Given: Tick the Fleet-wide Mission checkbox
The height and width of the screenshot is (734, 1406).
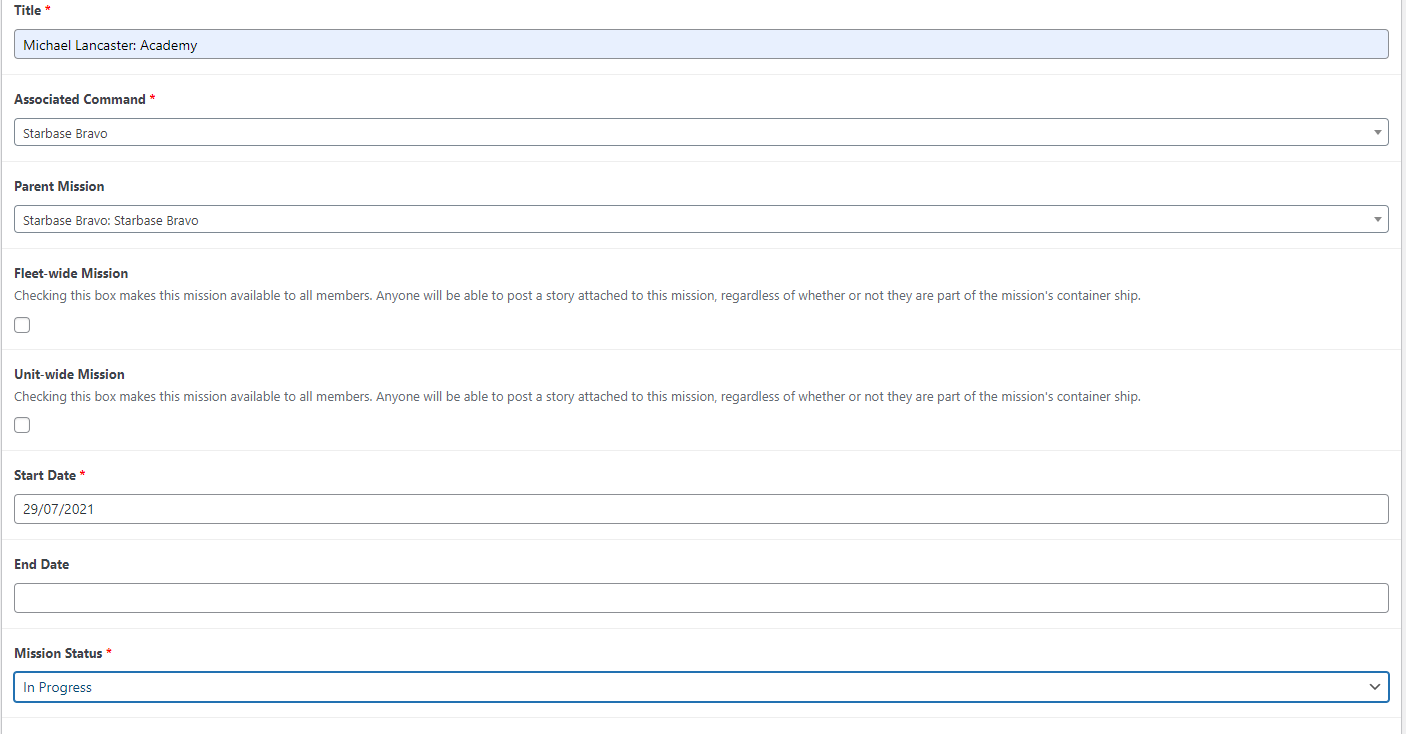Looking at the screenshot, I should coord(22,325).
